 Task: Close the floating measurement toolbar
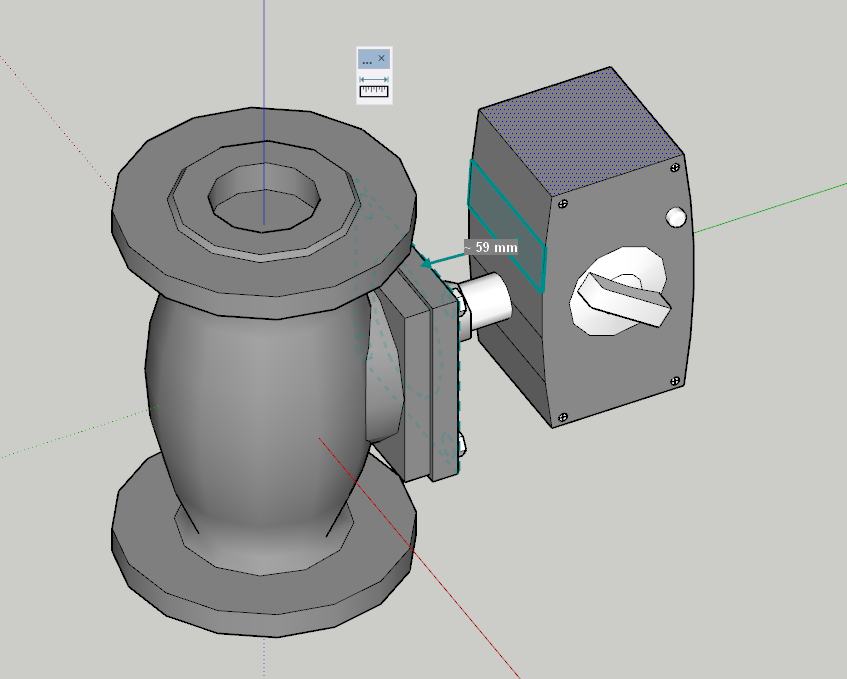[382, 59]
